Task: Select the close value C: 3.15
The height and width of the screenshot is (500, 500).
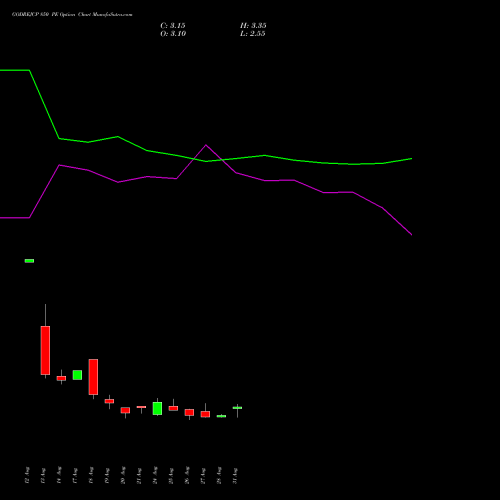Action: click(173, 26)
